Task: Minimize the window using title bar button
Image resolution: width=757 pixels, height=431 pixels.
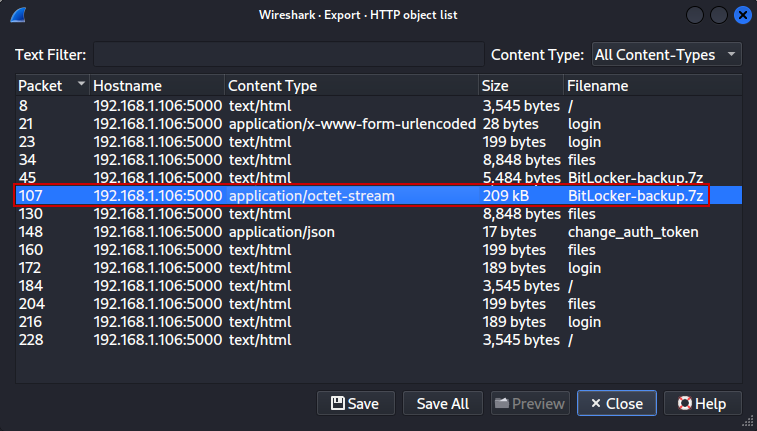Action: click(x=694, y=15)
